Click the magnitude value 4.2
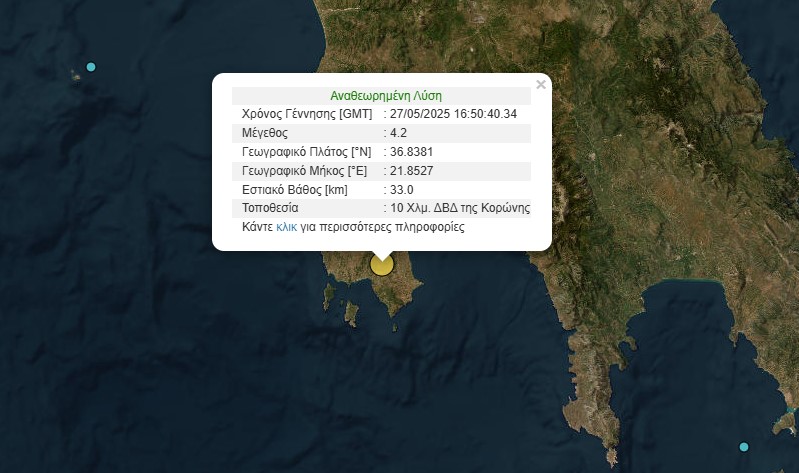This screenshot has width=799, height=473. point(400,133)
